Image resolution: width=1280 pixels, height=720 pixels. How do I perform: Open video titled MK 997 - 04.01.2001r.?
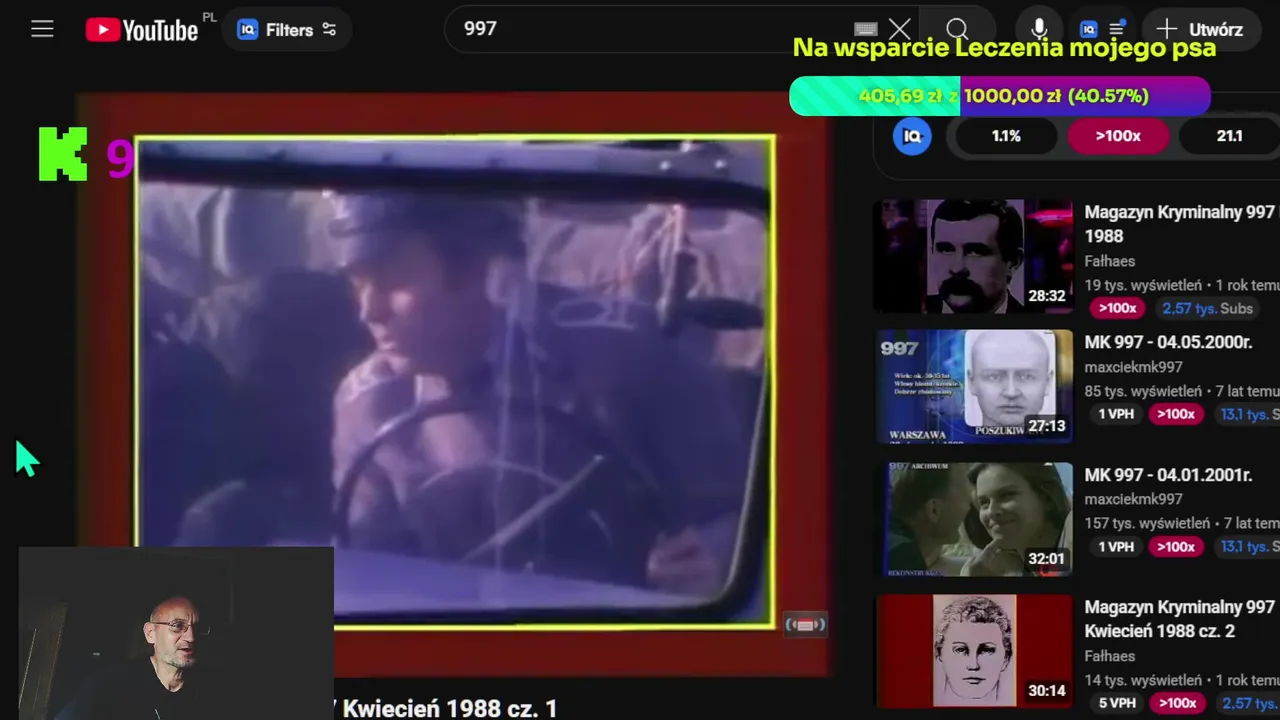point(1168,475)
